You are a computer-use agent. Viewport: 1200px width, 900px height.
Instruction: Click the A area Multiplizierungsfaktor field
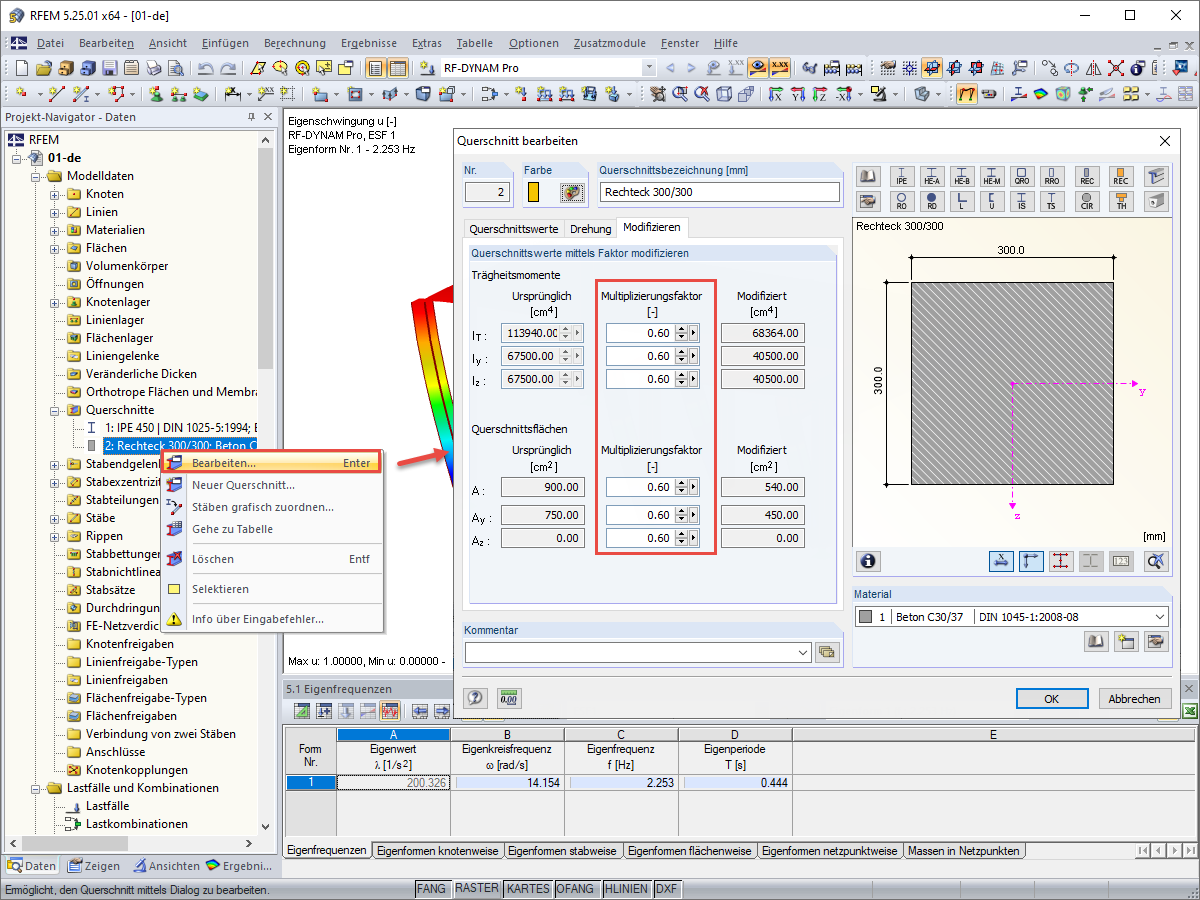(640, 487)
